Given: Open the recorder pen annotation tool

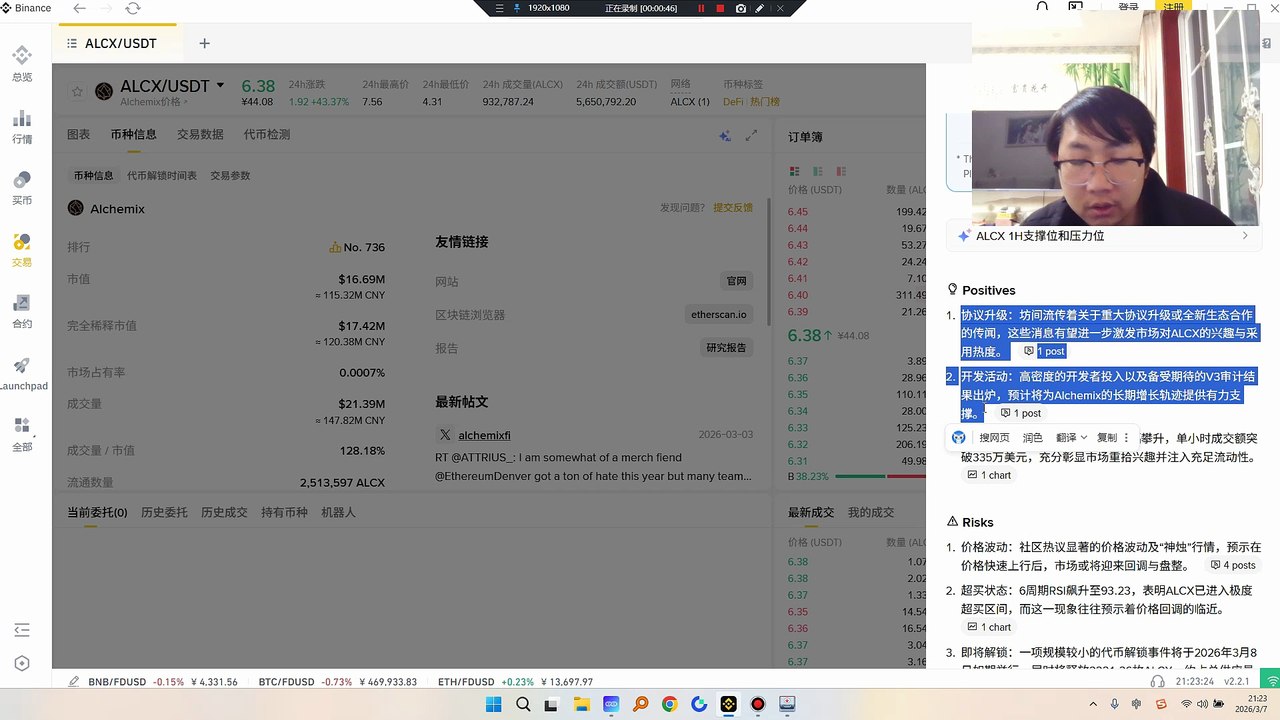Looking at the screenshot, I should (760, 8).
